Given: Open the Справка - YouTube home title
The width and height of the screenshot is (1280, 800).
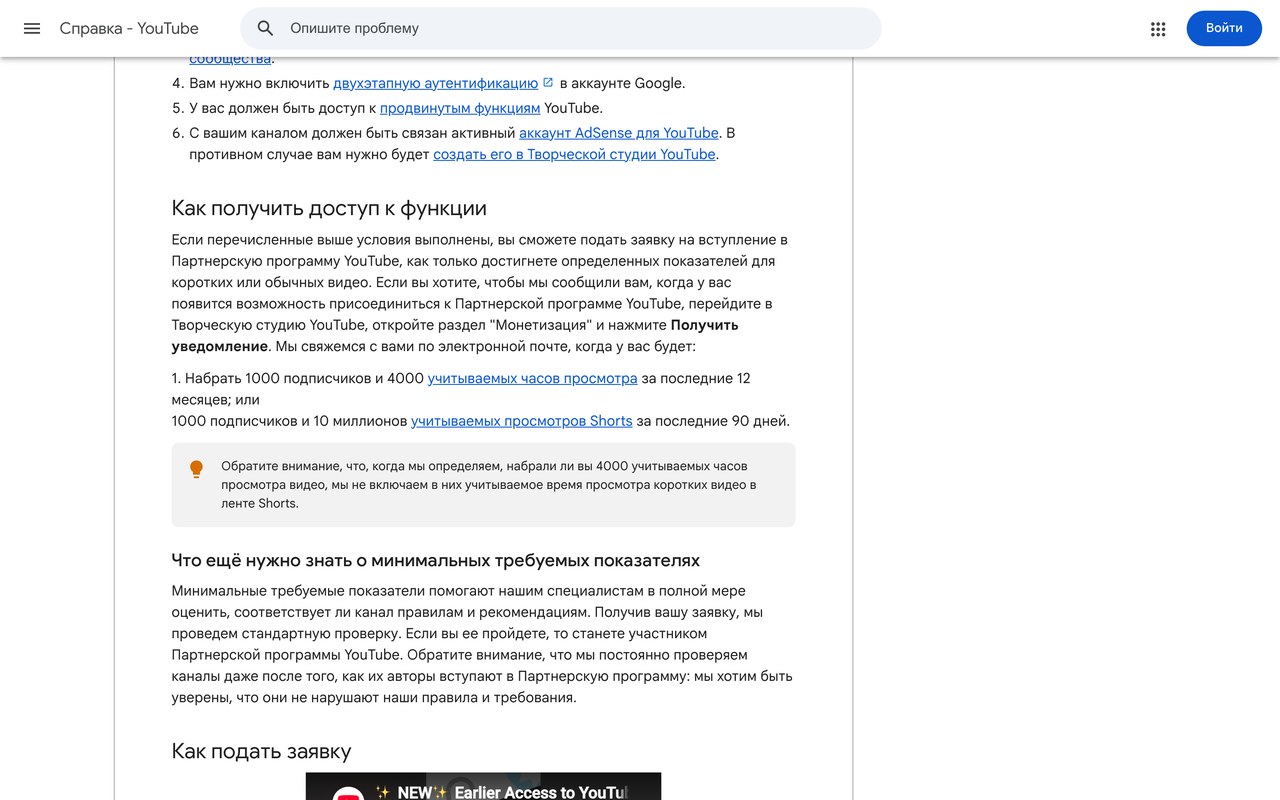Looking at the screenshot, I should coord(129,28).
